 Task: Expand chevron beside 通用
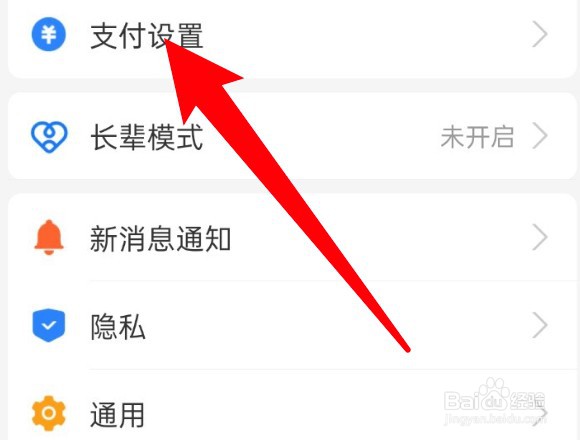pyautogui.click(x=542, y=414)
